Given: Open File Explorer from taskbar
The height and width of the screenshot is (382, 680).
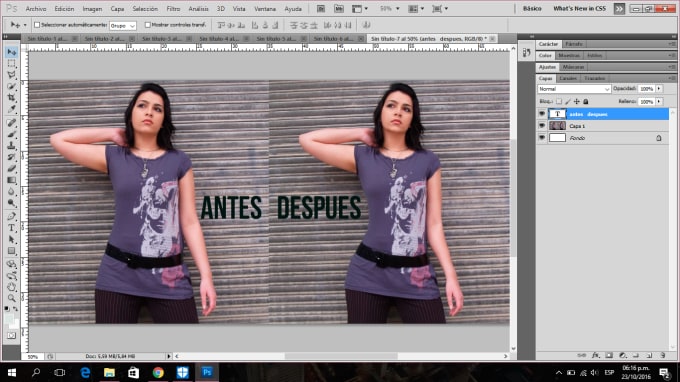Looking at the screenshot, I should [x=109, y=372].
